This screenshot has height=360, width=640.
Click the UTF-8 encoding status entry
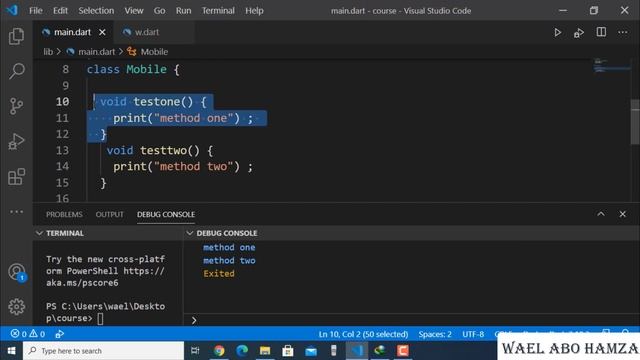473,334
